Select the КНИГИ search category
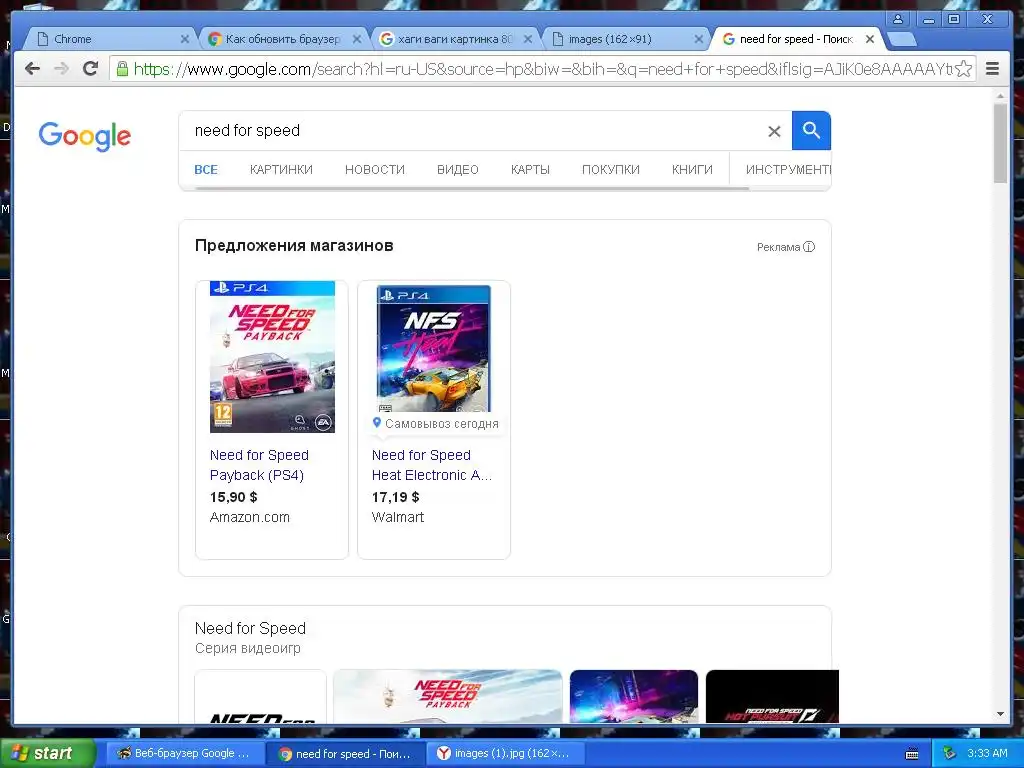The image size is (1024, 768). click(x=692, y=170)
